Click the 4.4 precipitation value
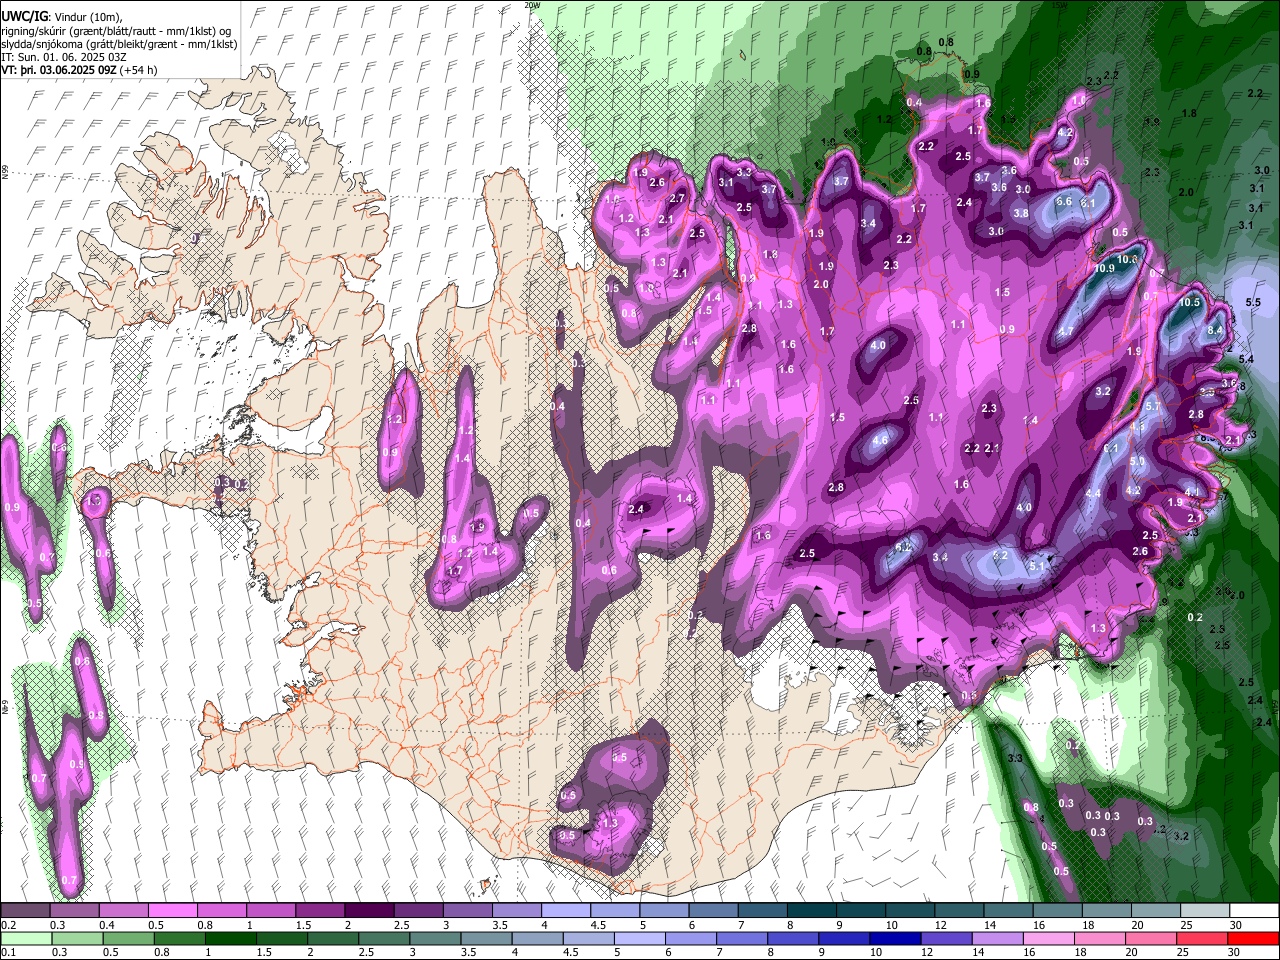The image size is (1280, 960). (1093, 493)
